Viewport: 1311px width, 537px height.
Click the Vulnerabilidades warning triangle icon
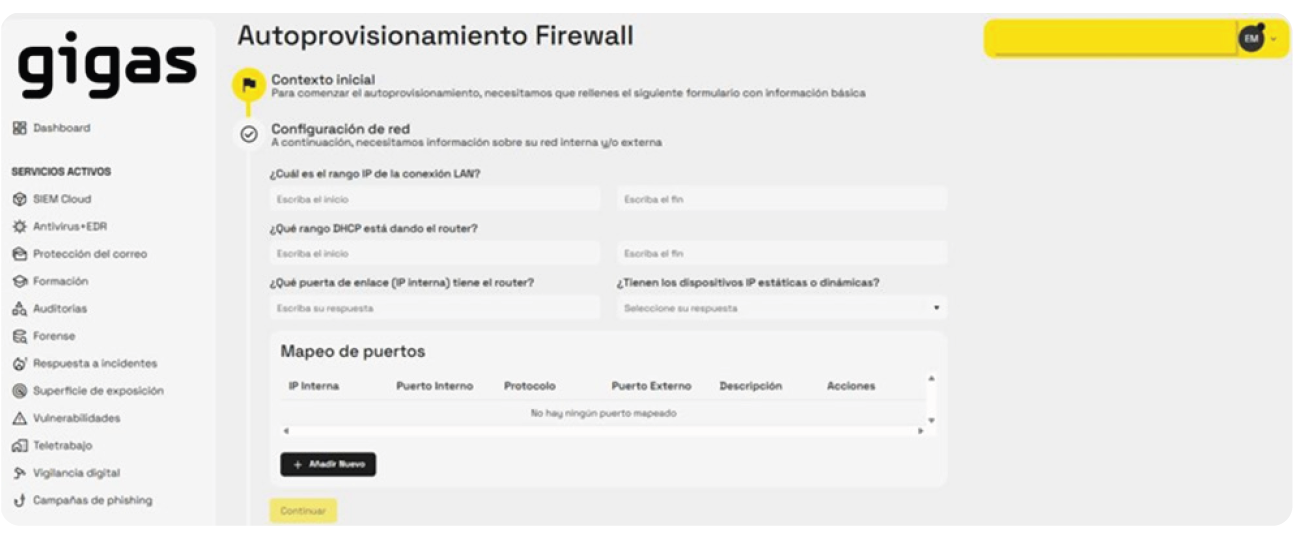[19, 419]
